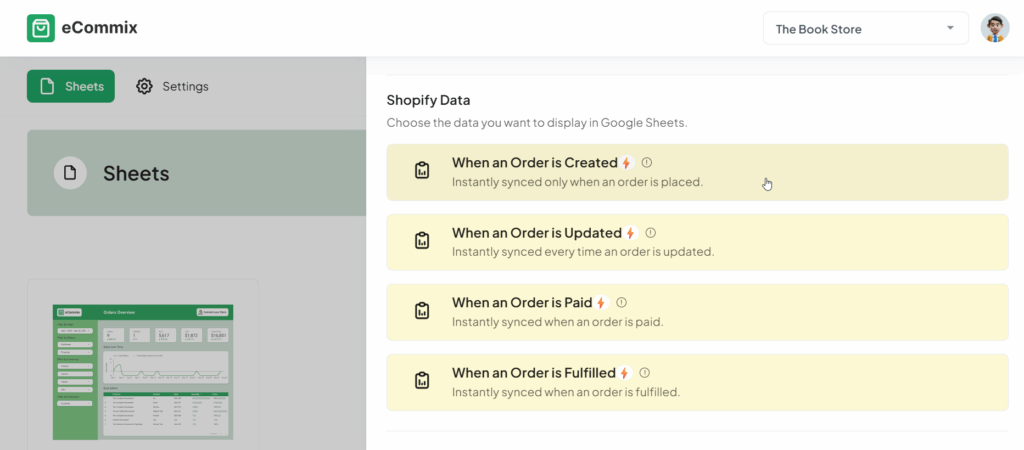Click the eCommix brand name text
The image size is (1024, 450).
pyautogui.click(x=99, y=28)
